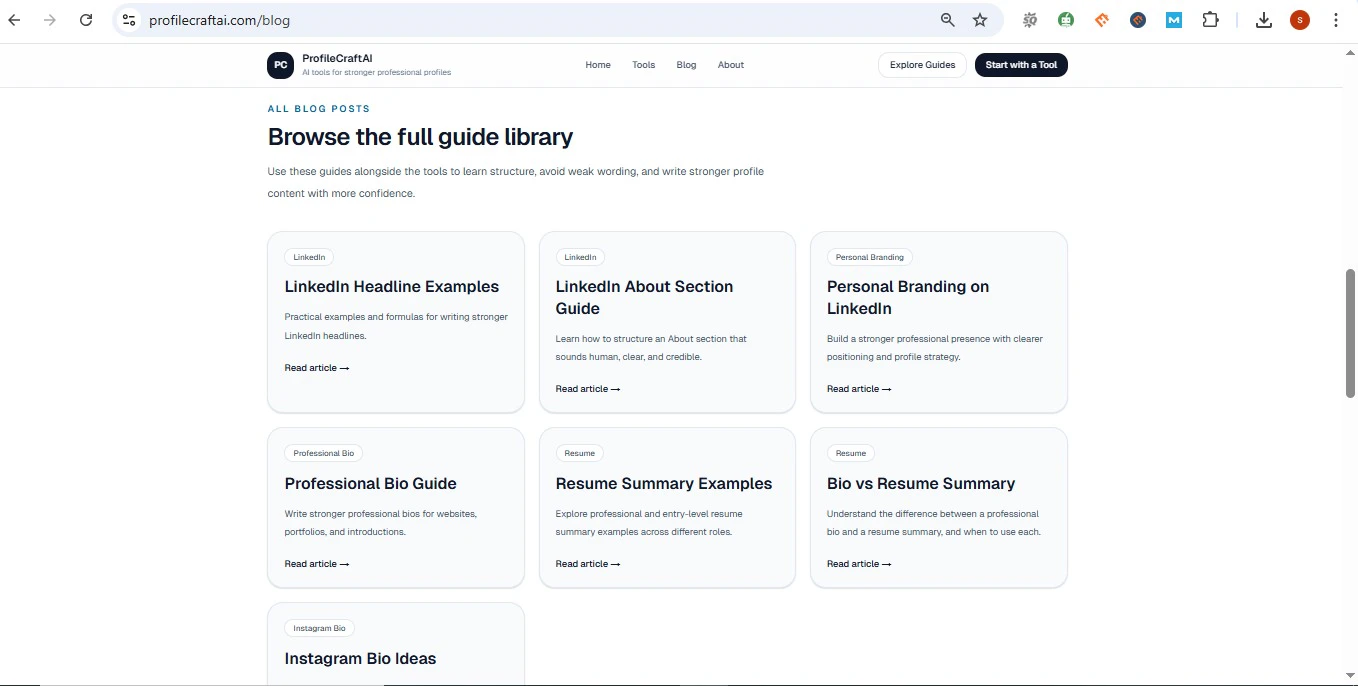The height and width of the screenshot is (686, 1358).
Task: Click Resume tag on Bio vs Resume Summary card
Action: (x=851, y=453)
